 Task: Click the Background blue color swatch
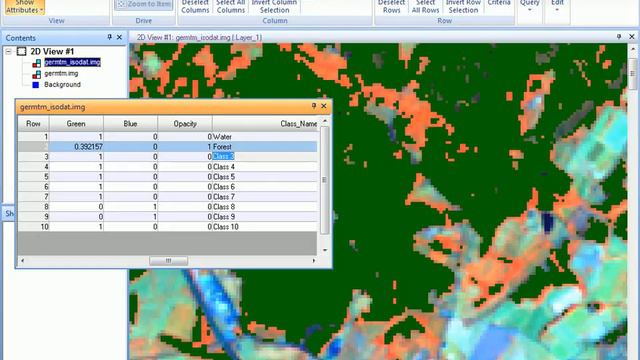(x=36, y=85)
